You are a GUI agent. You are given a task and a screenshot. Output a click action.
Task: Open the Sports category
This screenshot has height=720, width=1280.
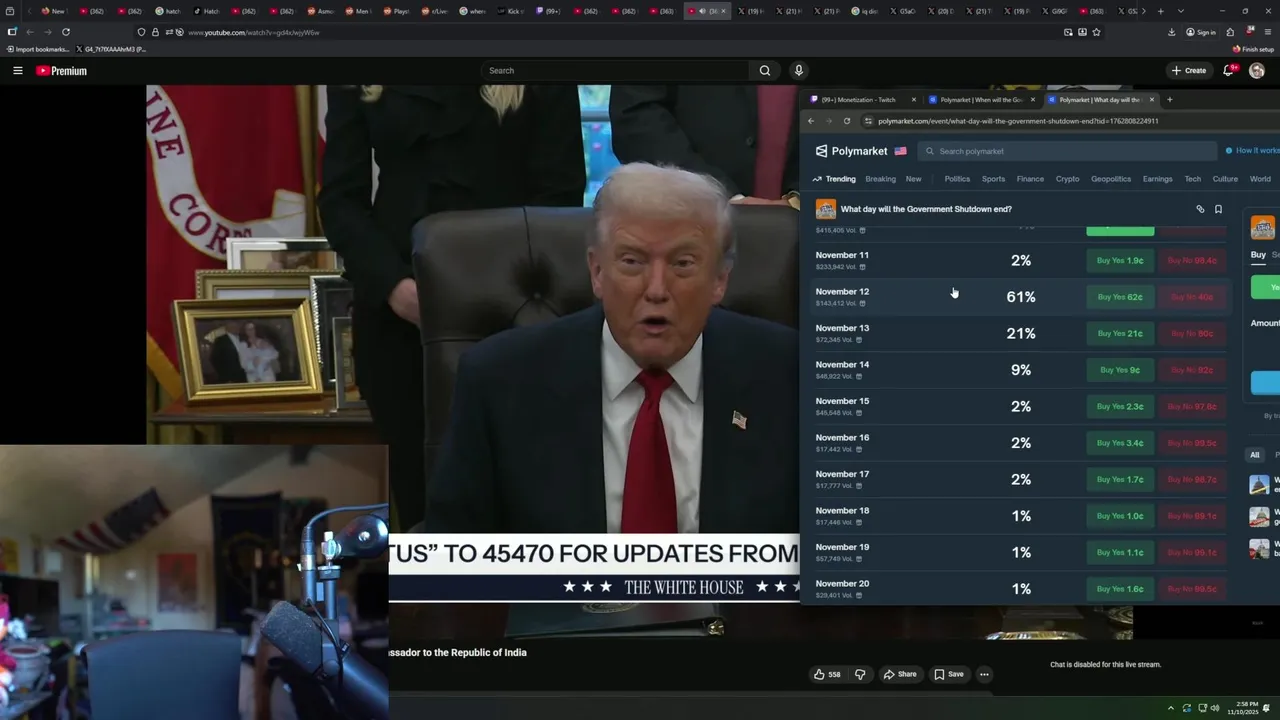(x=993, y=179)
